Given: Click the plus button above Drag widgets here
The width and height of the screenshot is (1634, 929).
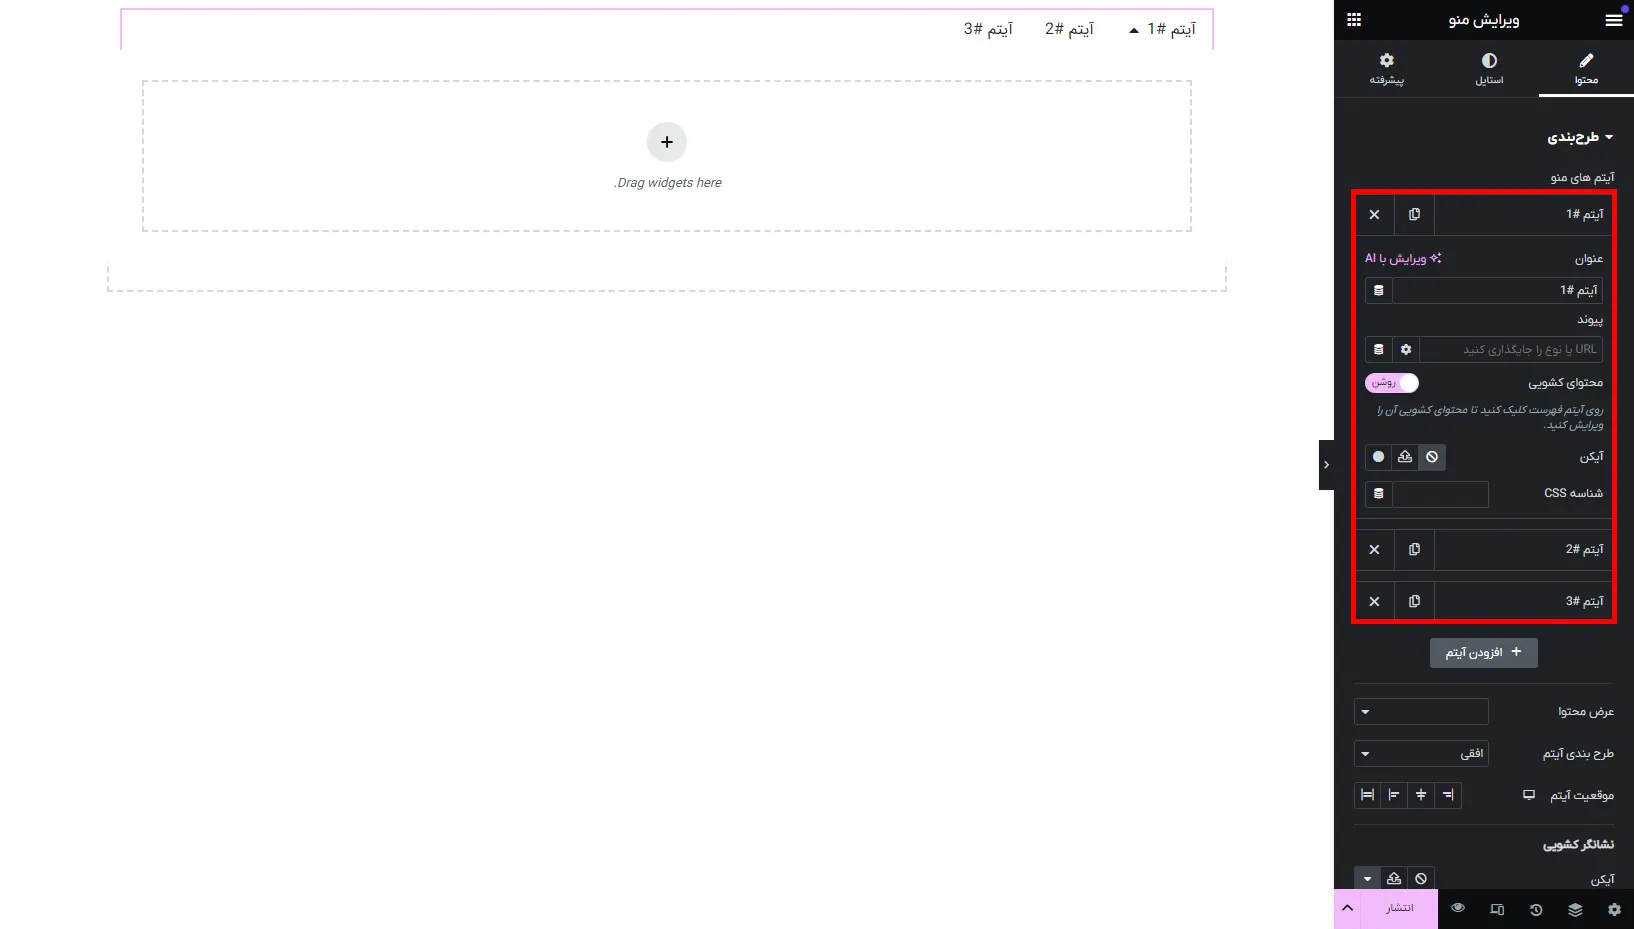Looking at the screenshot, I should [667, 142].
